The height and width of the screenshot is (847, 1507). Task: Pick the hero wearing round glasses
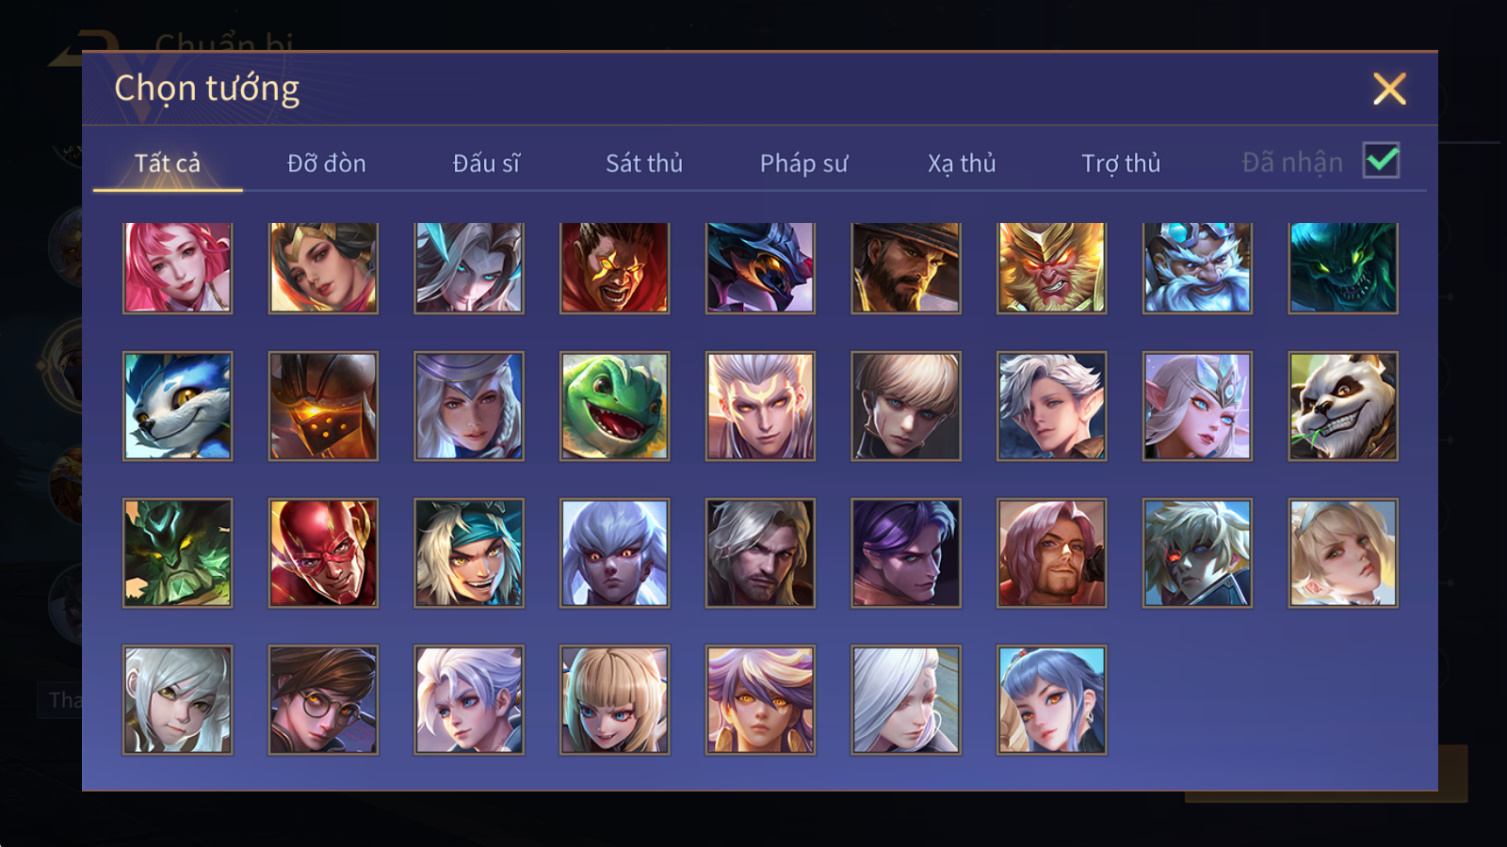(324, 700)
